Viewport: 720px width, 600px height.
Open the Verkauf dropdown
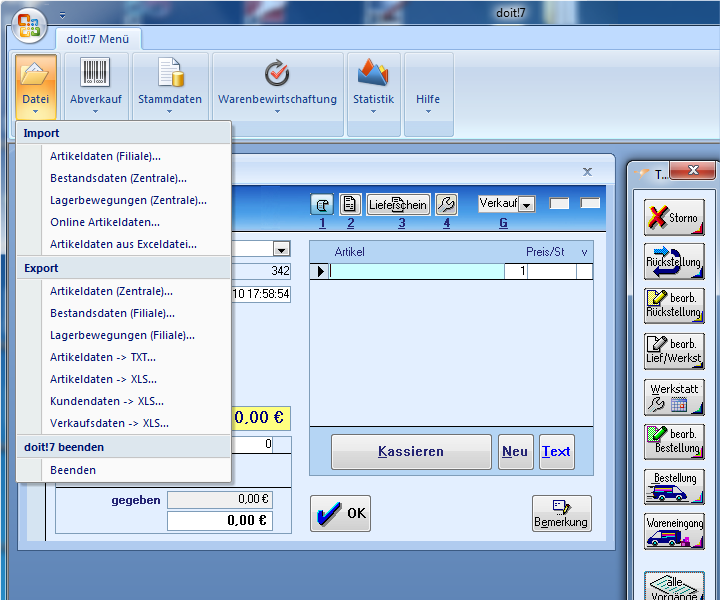[527, 204]
